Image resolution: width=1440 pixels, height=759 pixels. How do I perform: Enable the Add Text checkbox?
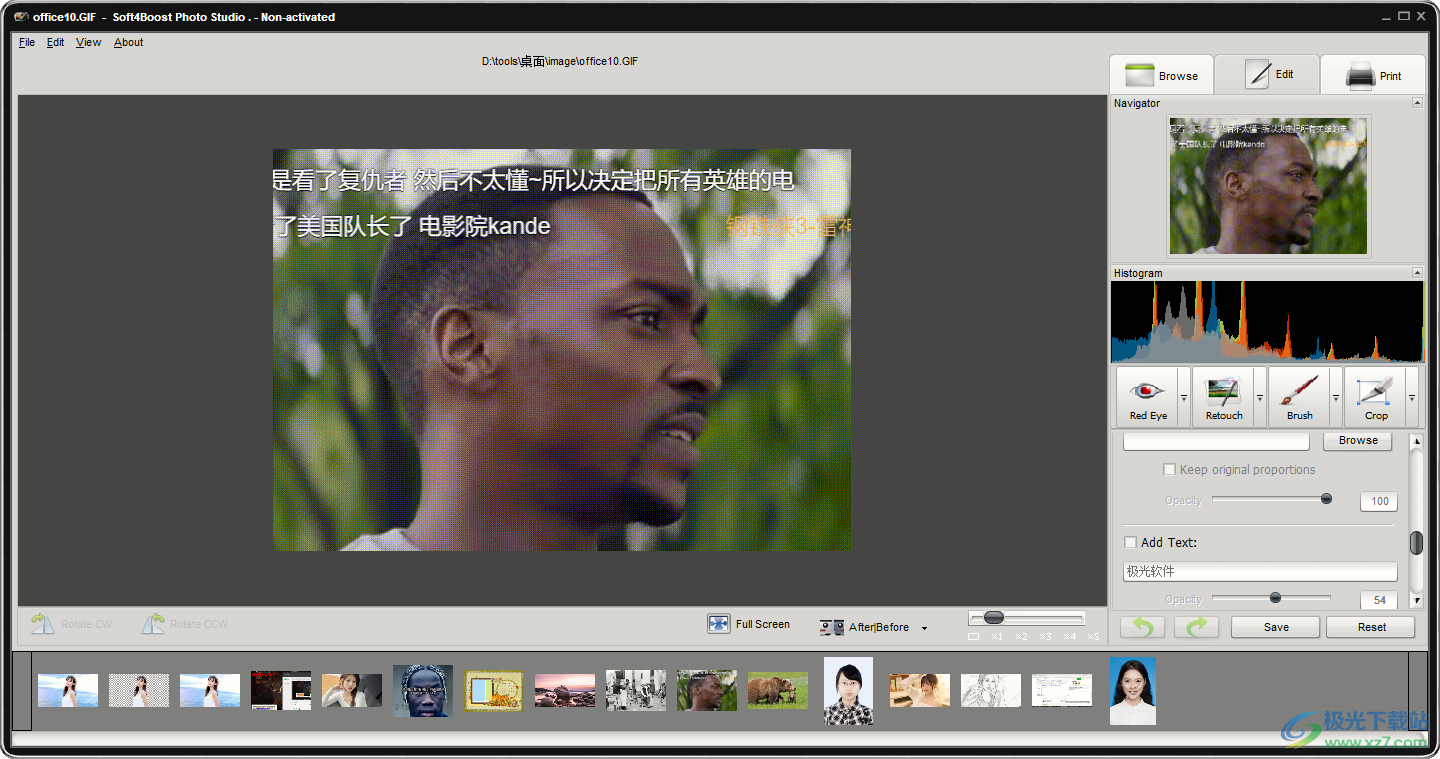pos(1130,542)
